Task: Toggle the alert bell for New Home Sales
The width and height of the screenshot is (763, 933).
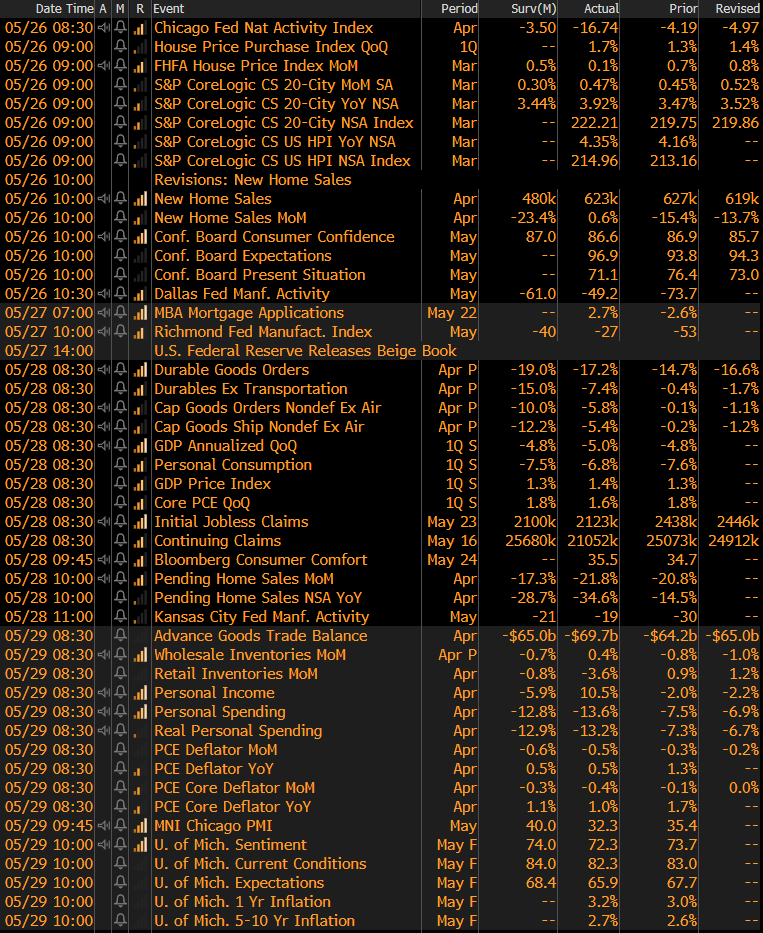Action: click(x=121, y=199)
